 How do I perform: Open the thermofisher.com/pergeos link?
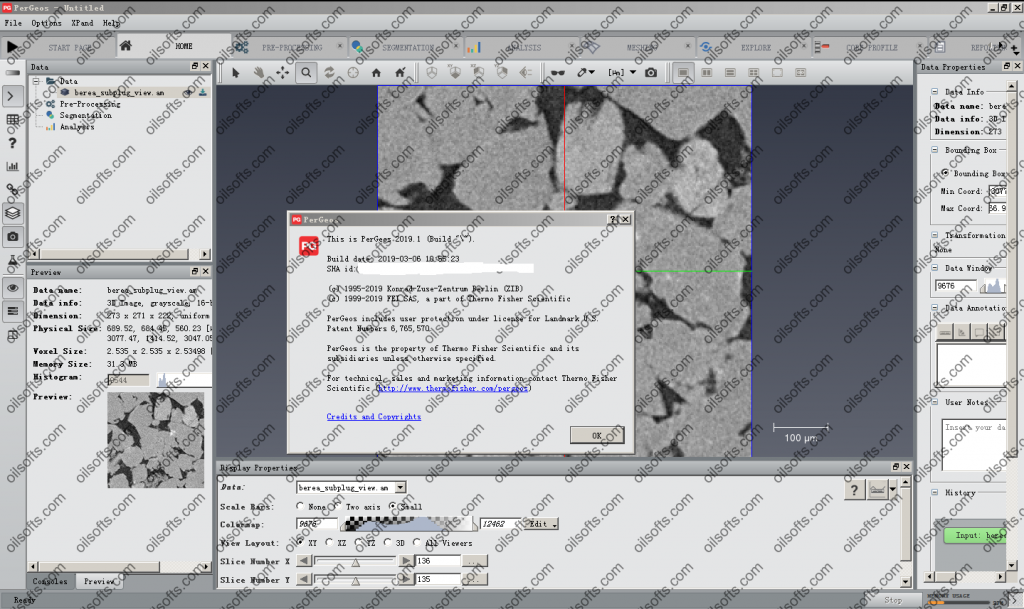(453, 388)
